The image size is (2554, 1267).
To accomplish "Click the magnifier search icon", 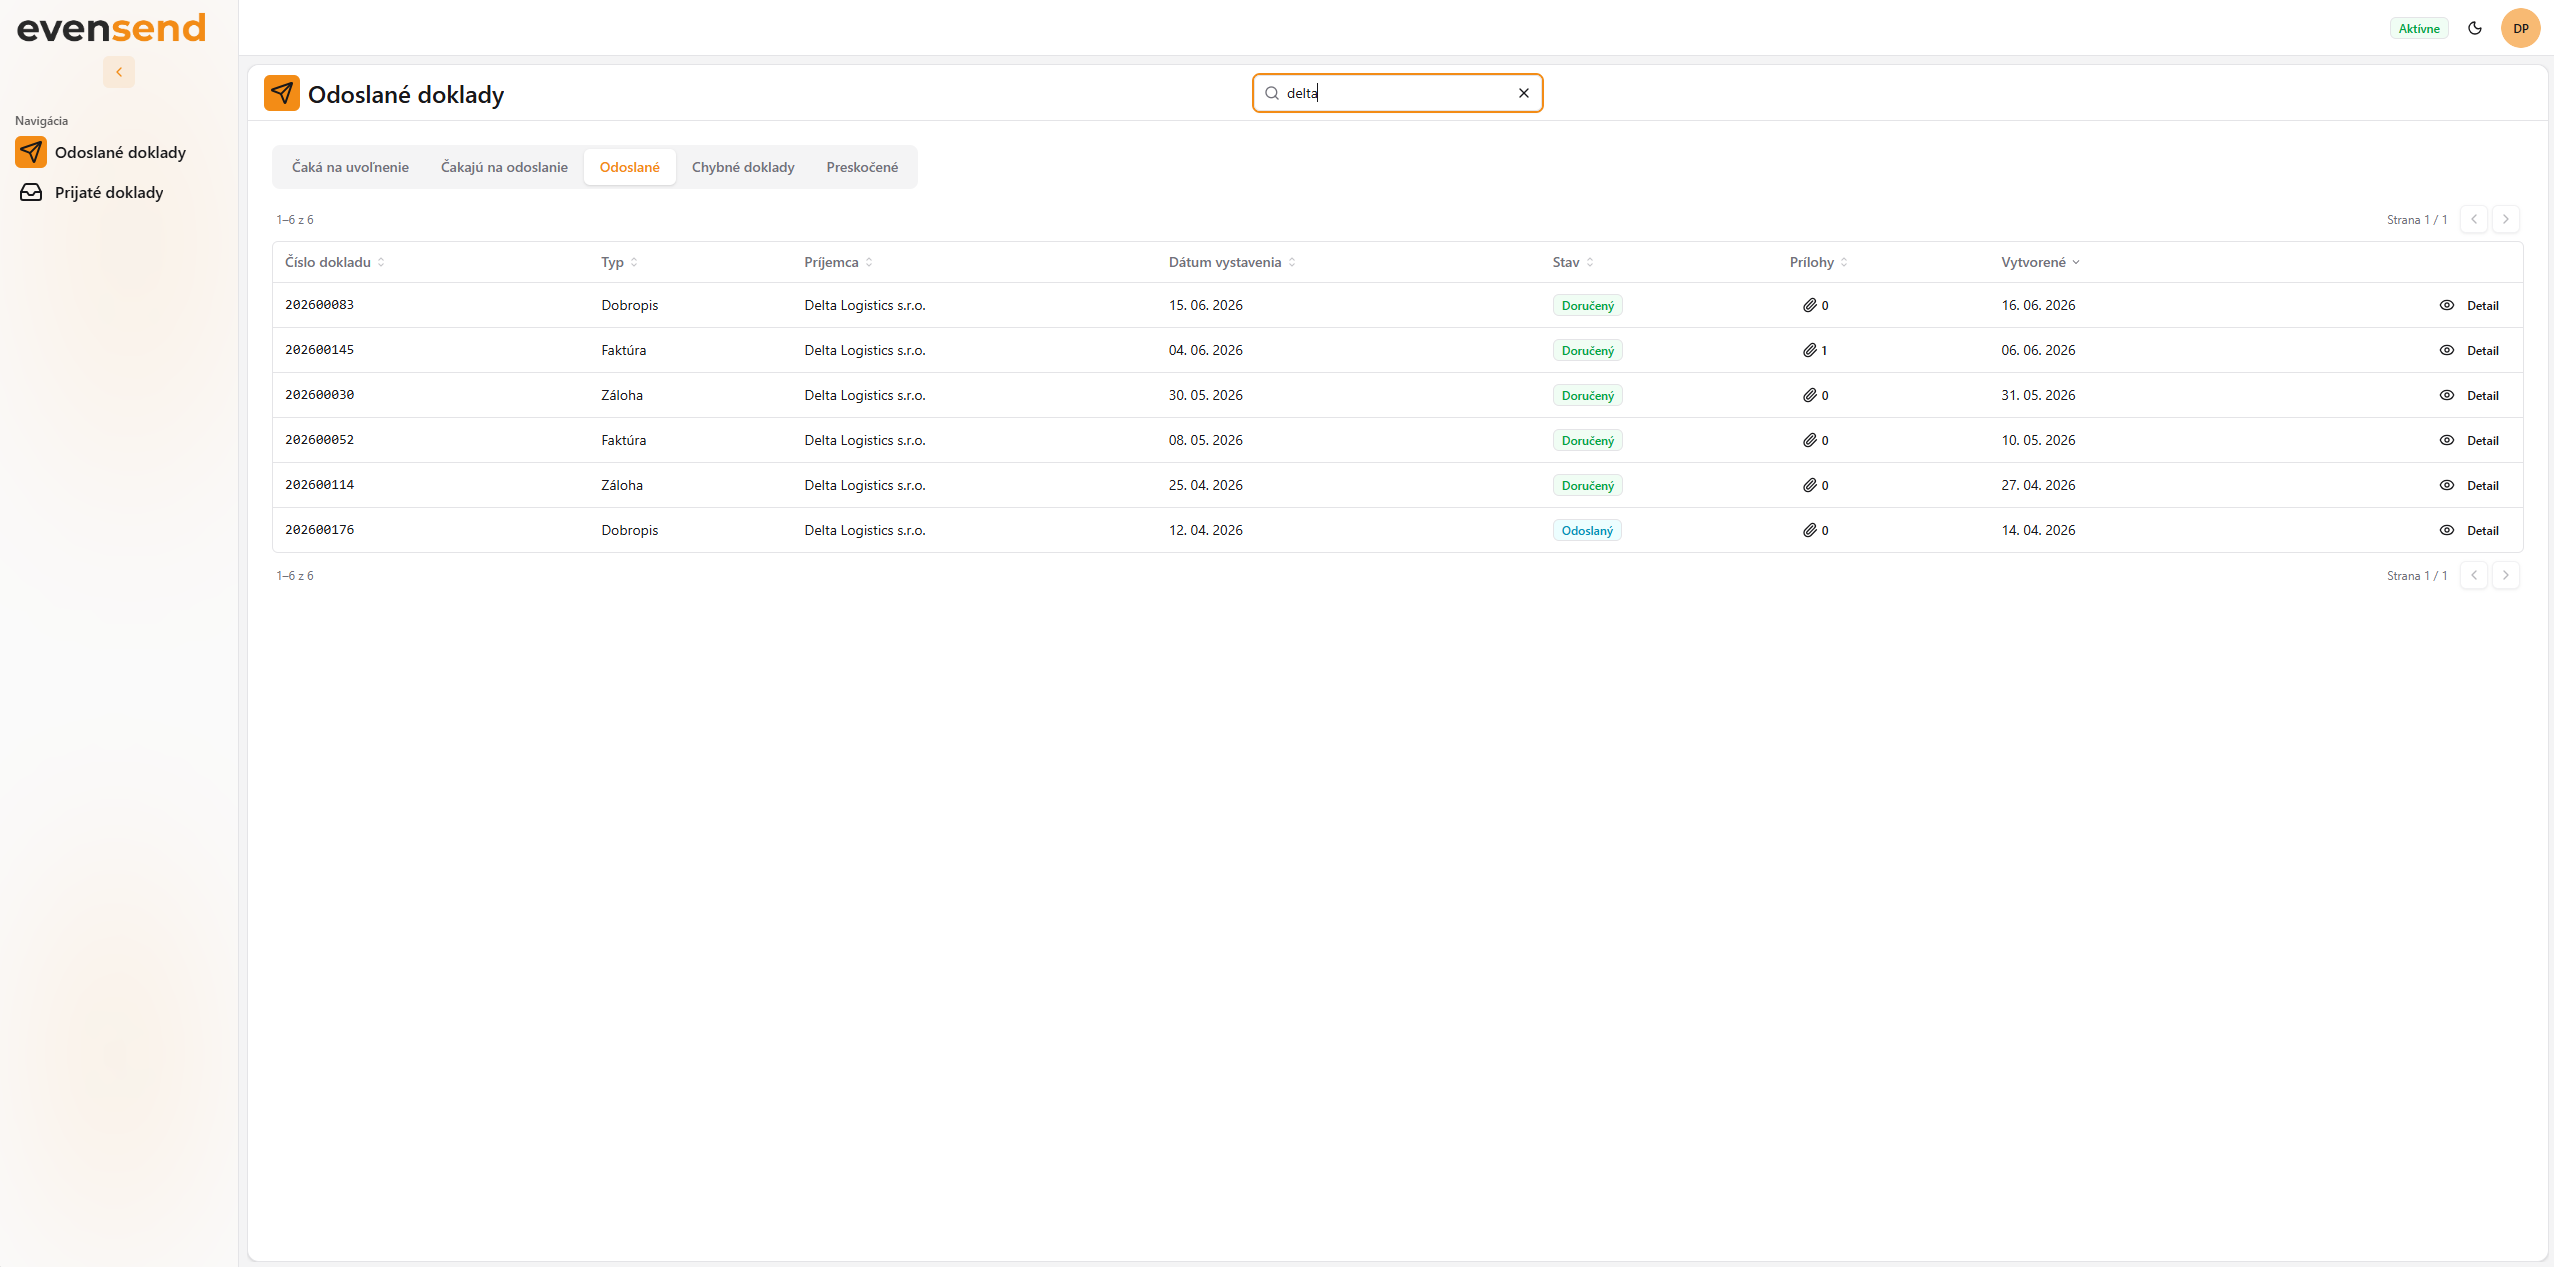I will click(x=1272, y=93).
